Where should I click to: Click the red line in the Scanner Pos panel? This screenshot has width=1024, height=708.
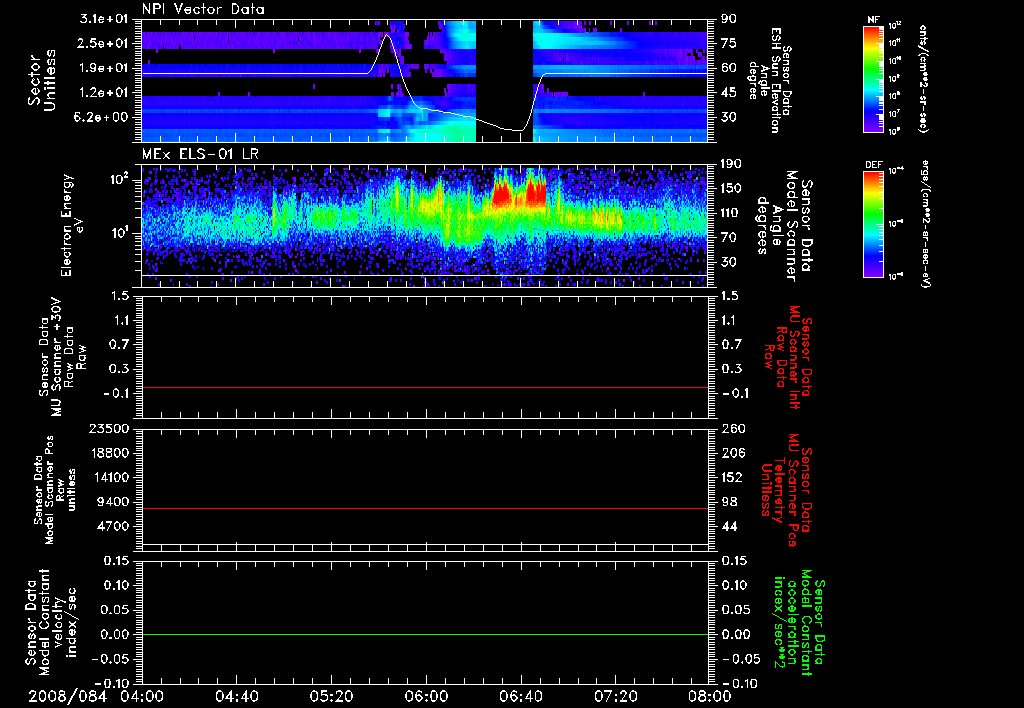(425, 508)
